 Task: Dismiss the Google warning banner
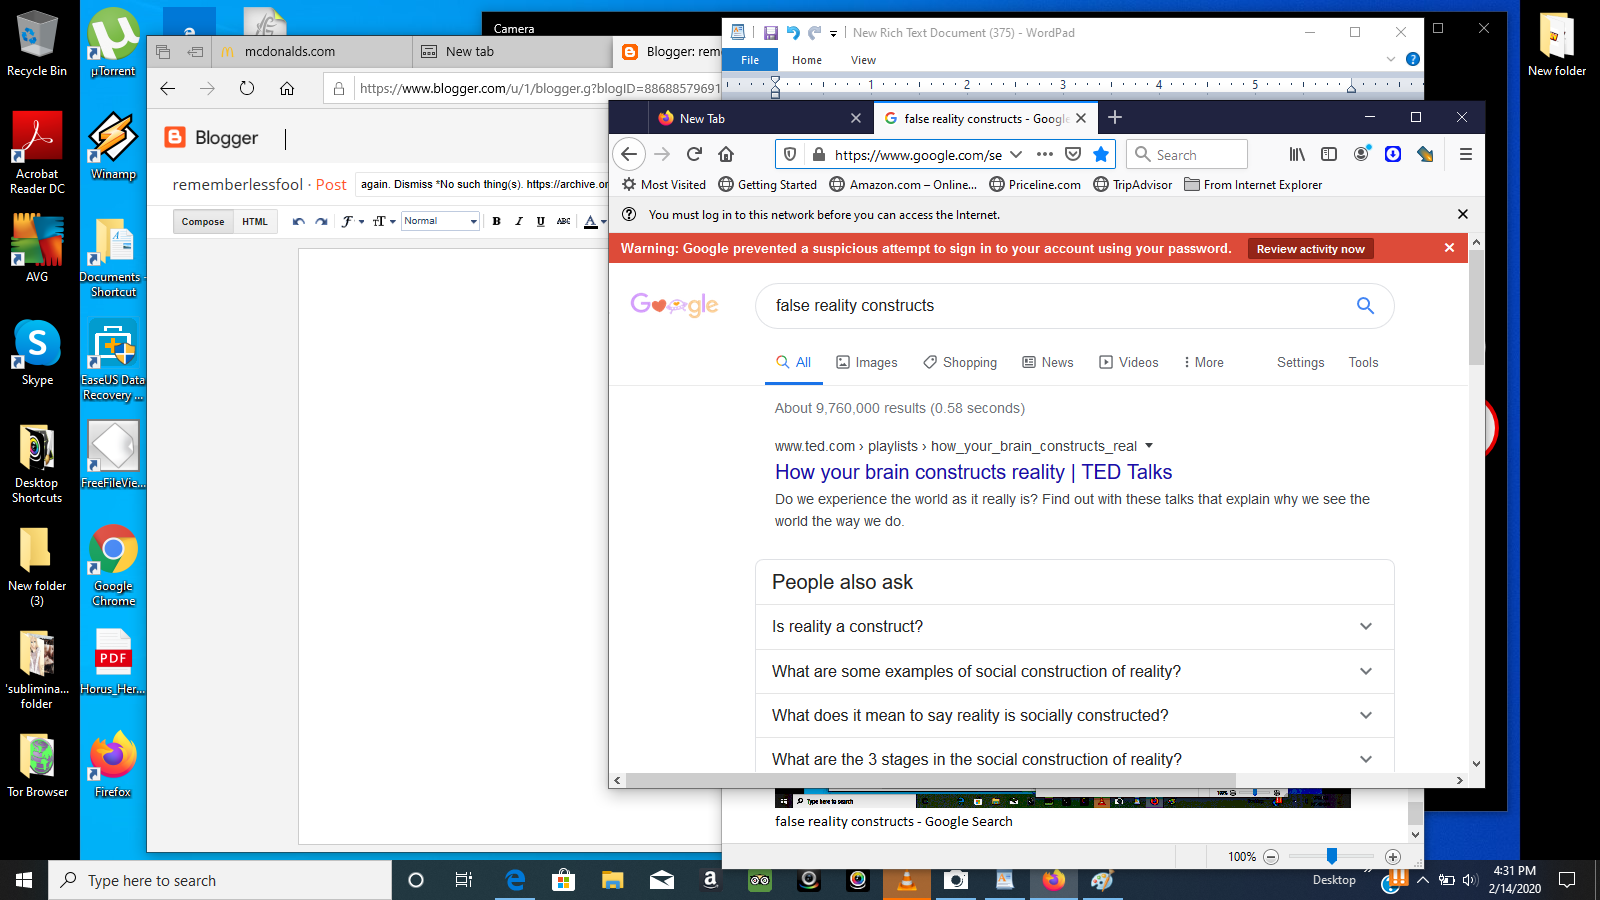click(x=1449, y=248)
